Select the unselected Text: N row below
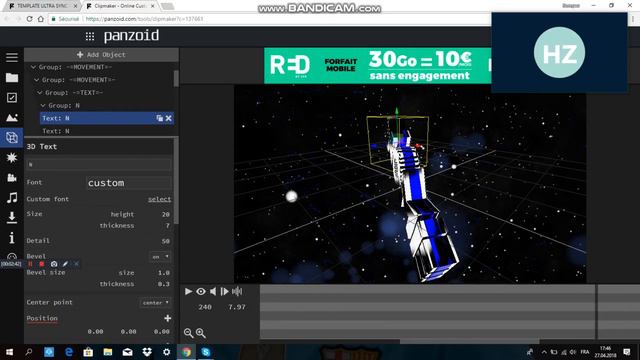 [x=107, y=131]
